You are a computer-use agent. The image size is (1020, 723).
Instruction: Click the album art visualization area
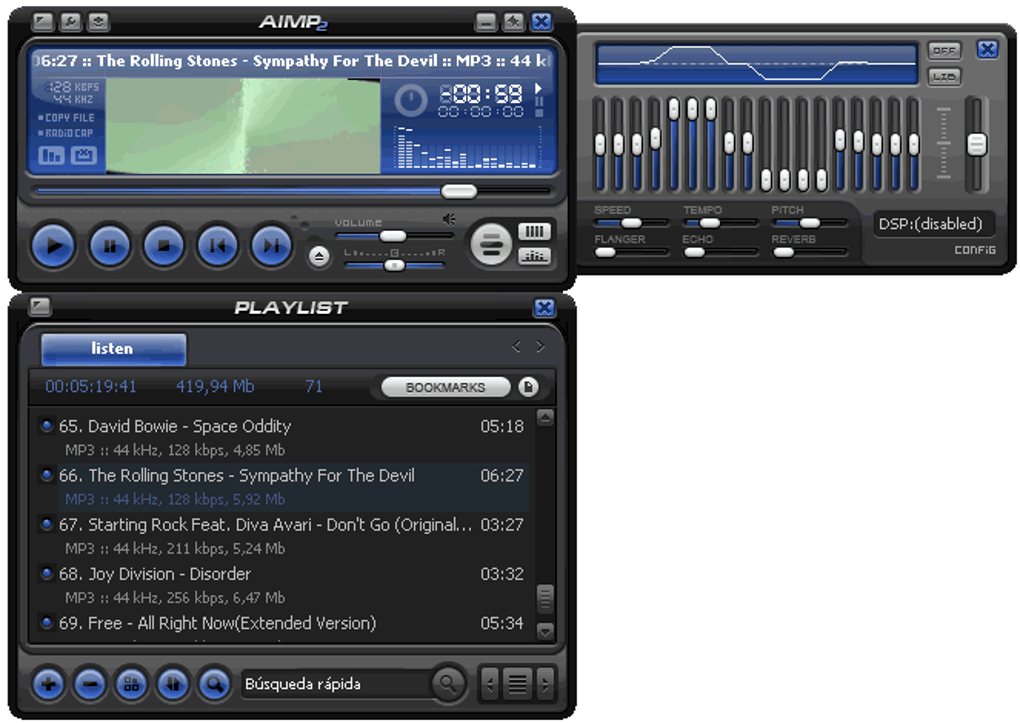pyautogui.click(x=243, y=126)
